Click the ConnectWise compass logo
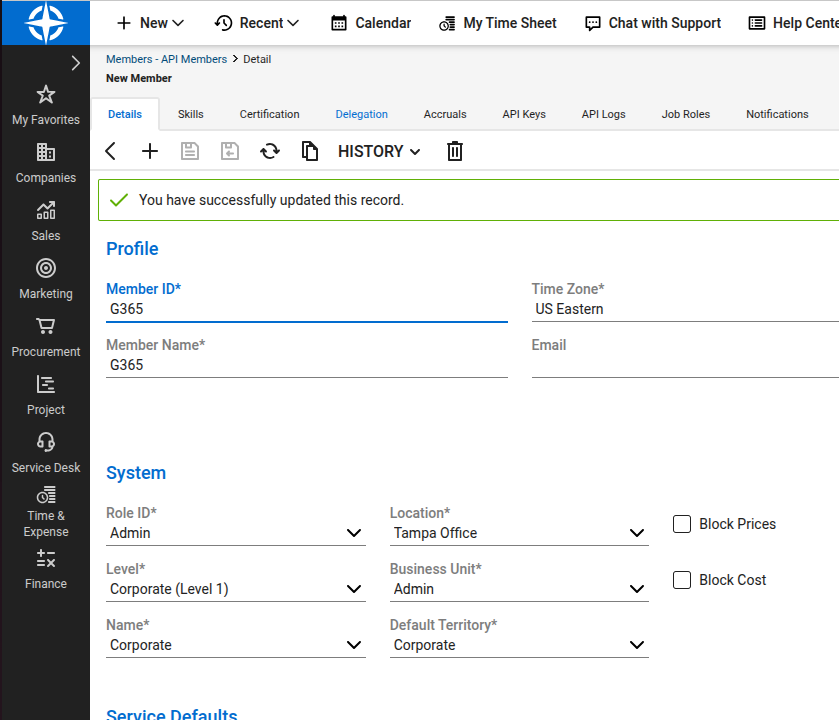Screen dimensions: 839x720 46,22
